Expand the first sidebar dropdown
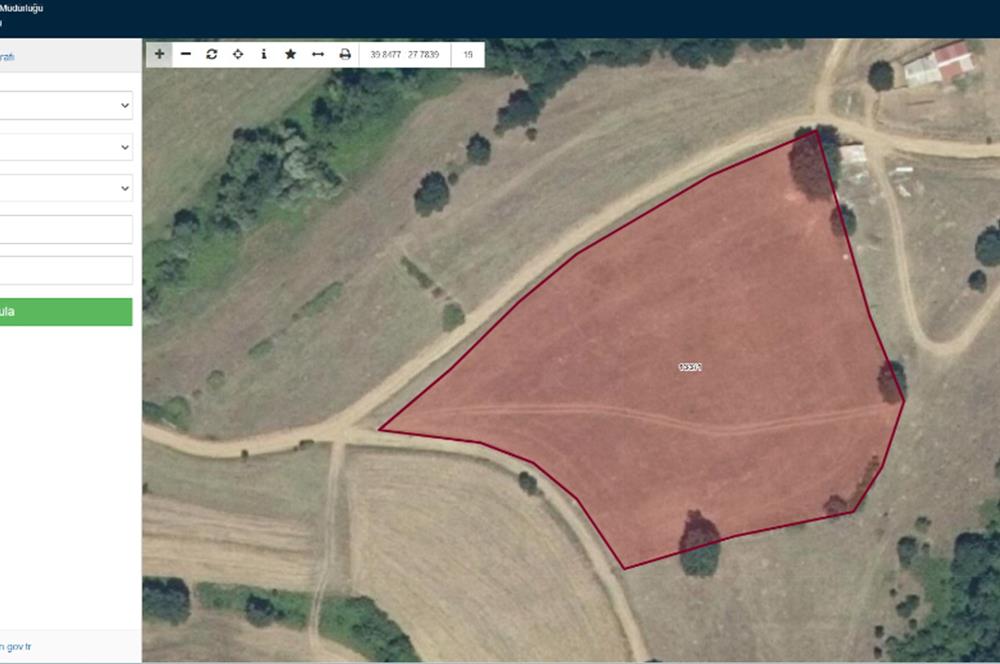This screenshot has height=664, width=1000. coord(65,105)
